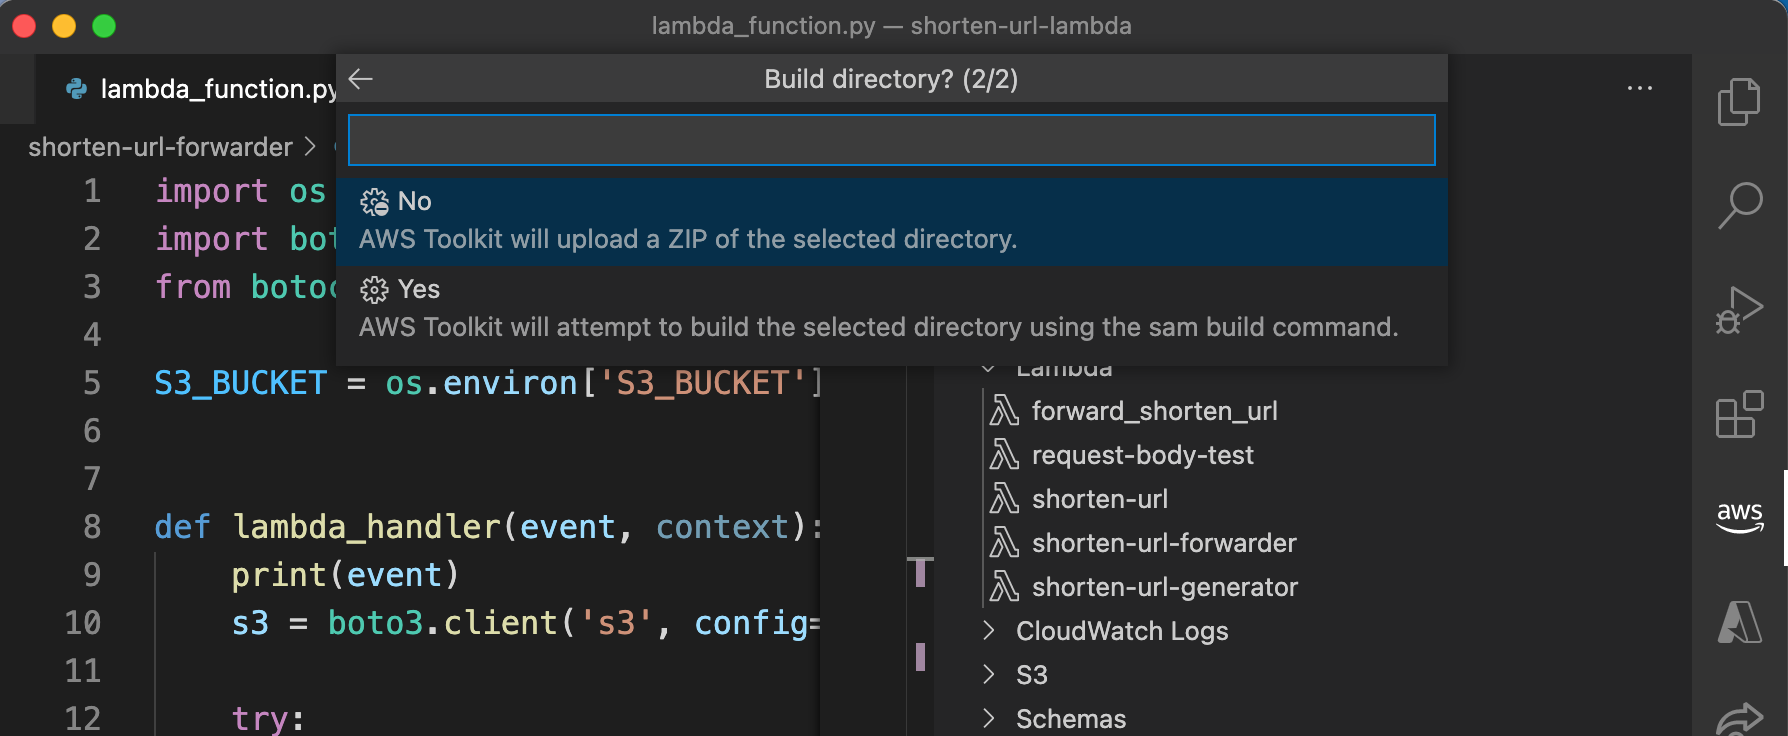Viewport: 1788px width, 736px height.
Task: Close the window with red button
Action: pyautogui.click(x=24, y=26)
